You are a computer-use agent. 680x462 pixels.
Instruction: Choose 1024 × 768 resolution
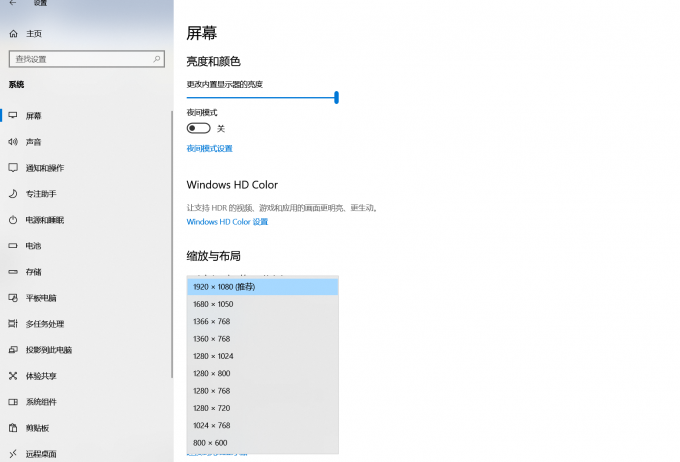coord(262,426)
